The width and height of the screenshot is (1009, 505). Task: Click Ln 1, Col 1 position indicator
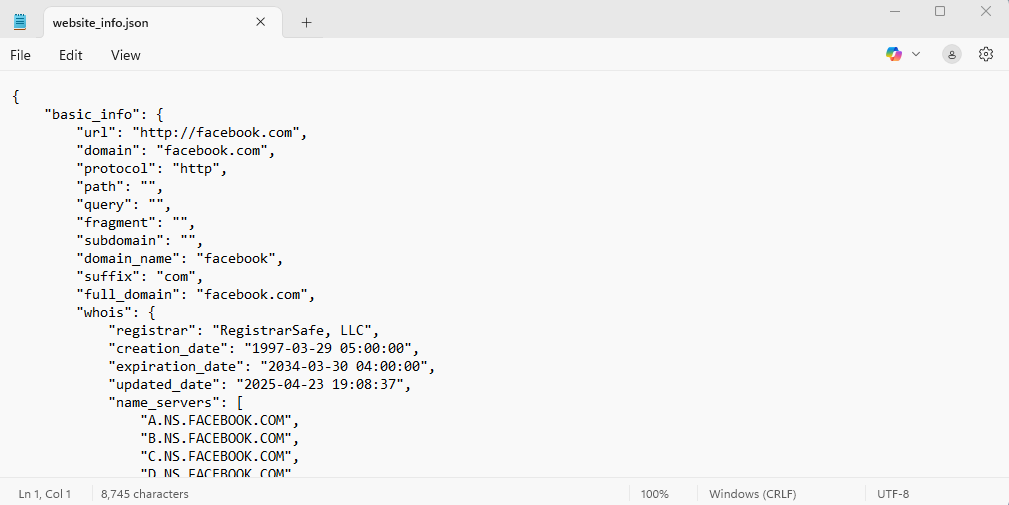(45, 494)
